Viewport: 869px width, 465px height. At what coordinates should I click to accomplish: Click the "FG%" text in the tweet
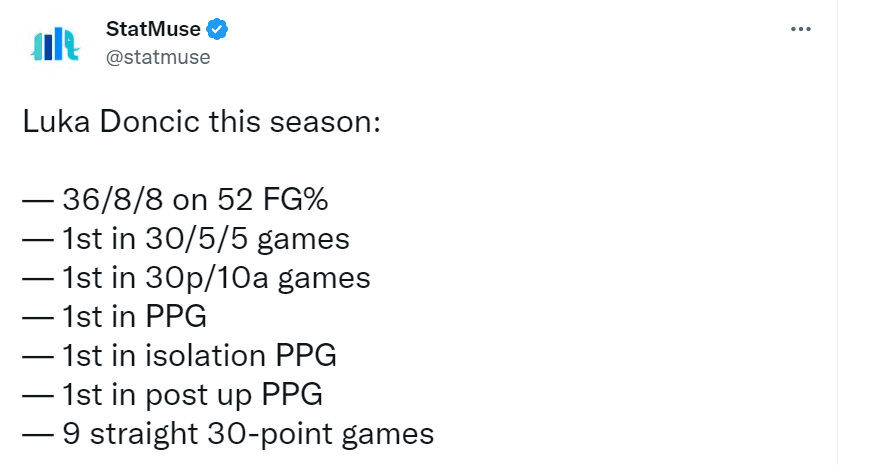click(295, 199)
